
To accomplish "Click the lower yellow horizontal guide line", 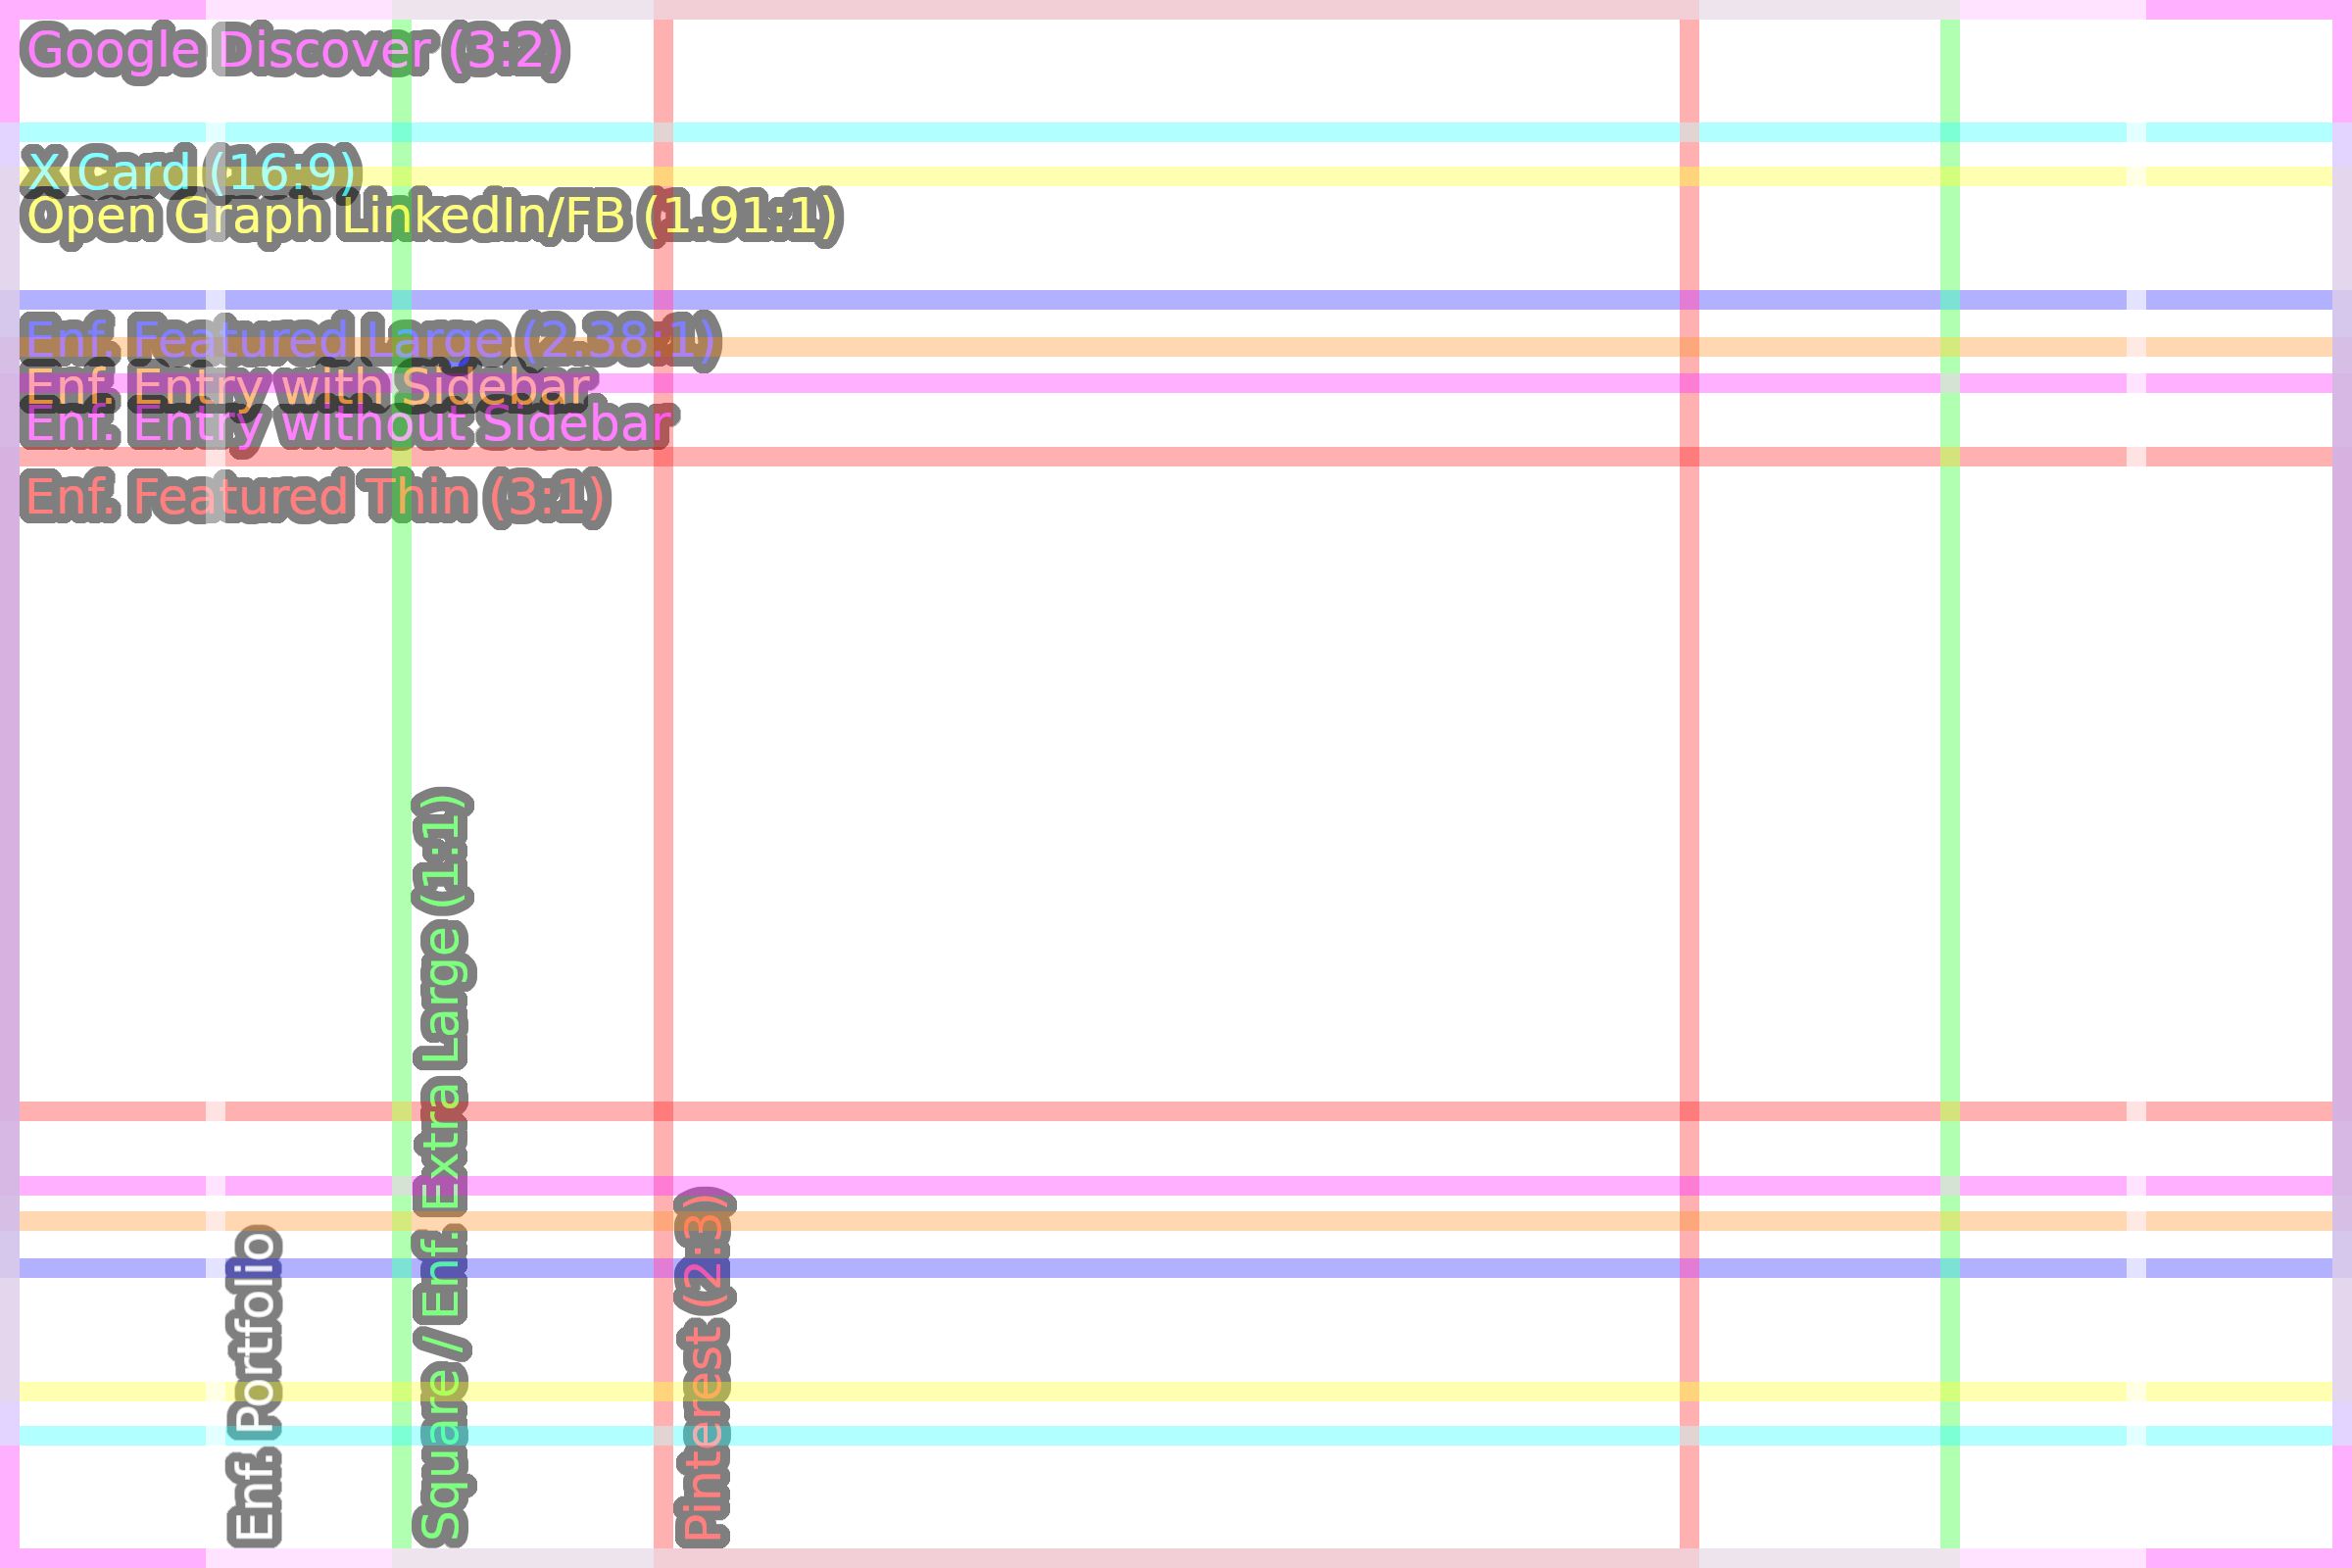I will (1200, 1391).
